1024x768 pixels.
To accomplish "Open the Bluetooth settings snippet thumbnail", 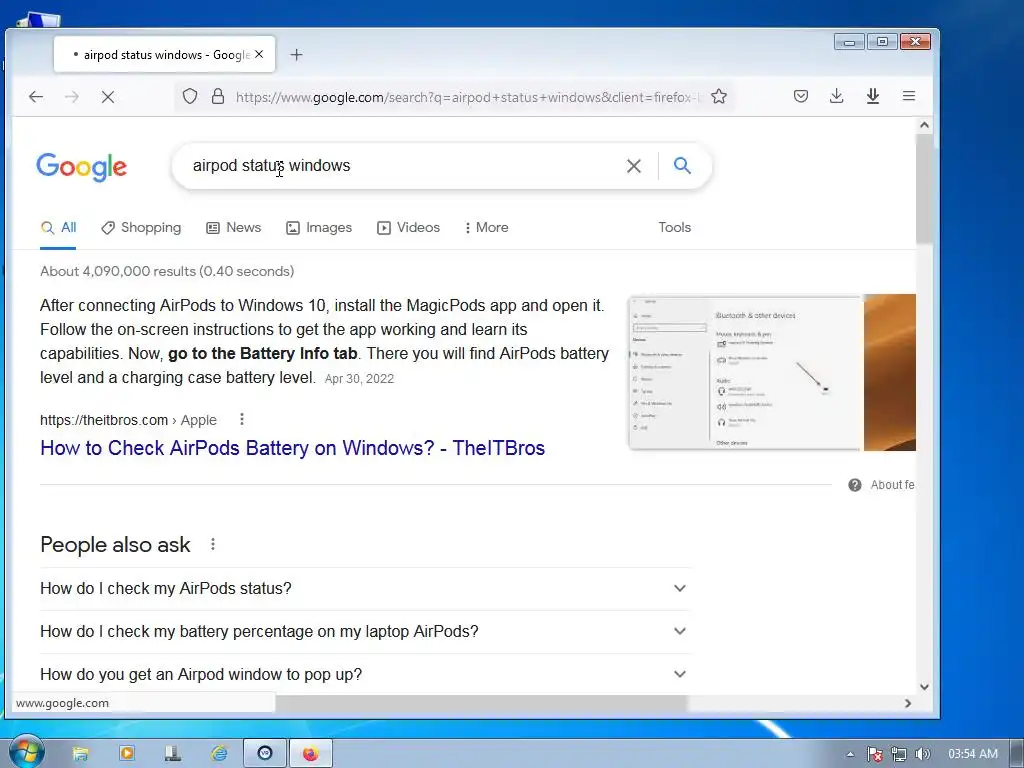I will tap(744, 372).
